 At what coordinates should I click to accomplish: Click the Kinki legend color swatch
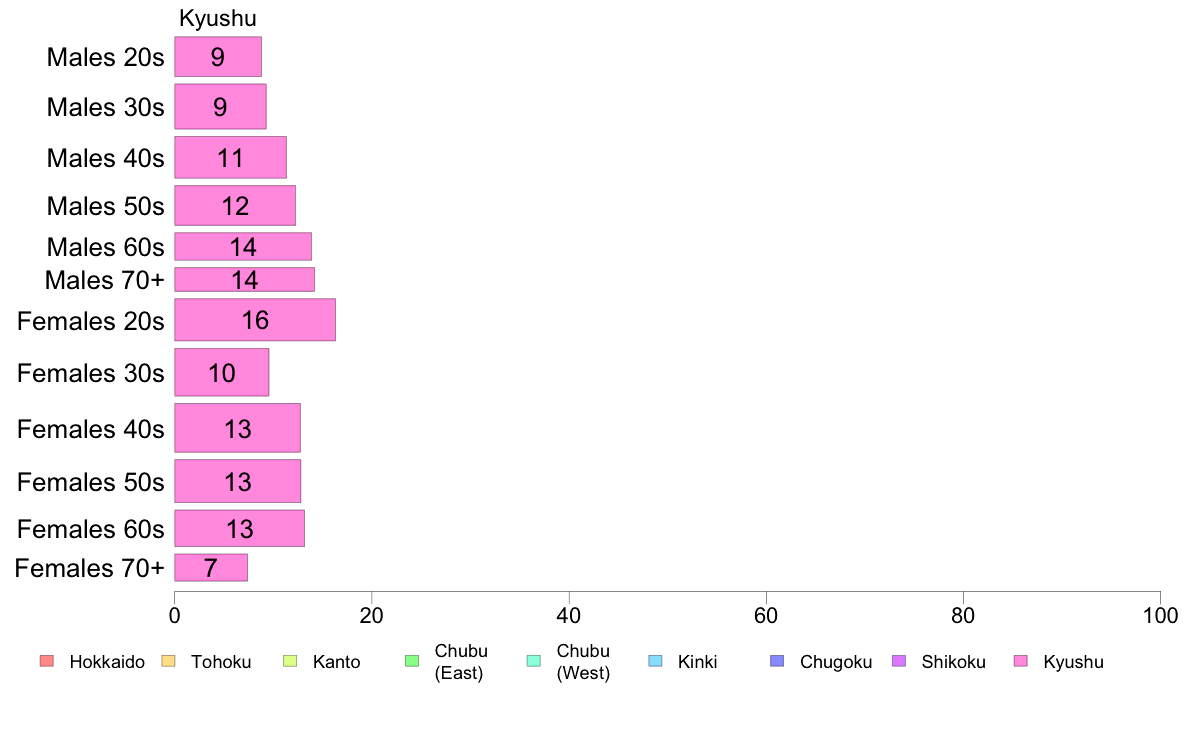click(x=655, y=661)
